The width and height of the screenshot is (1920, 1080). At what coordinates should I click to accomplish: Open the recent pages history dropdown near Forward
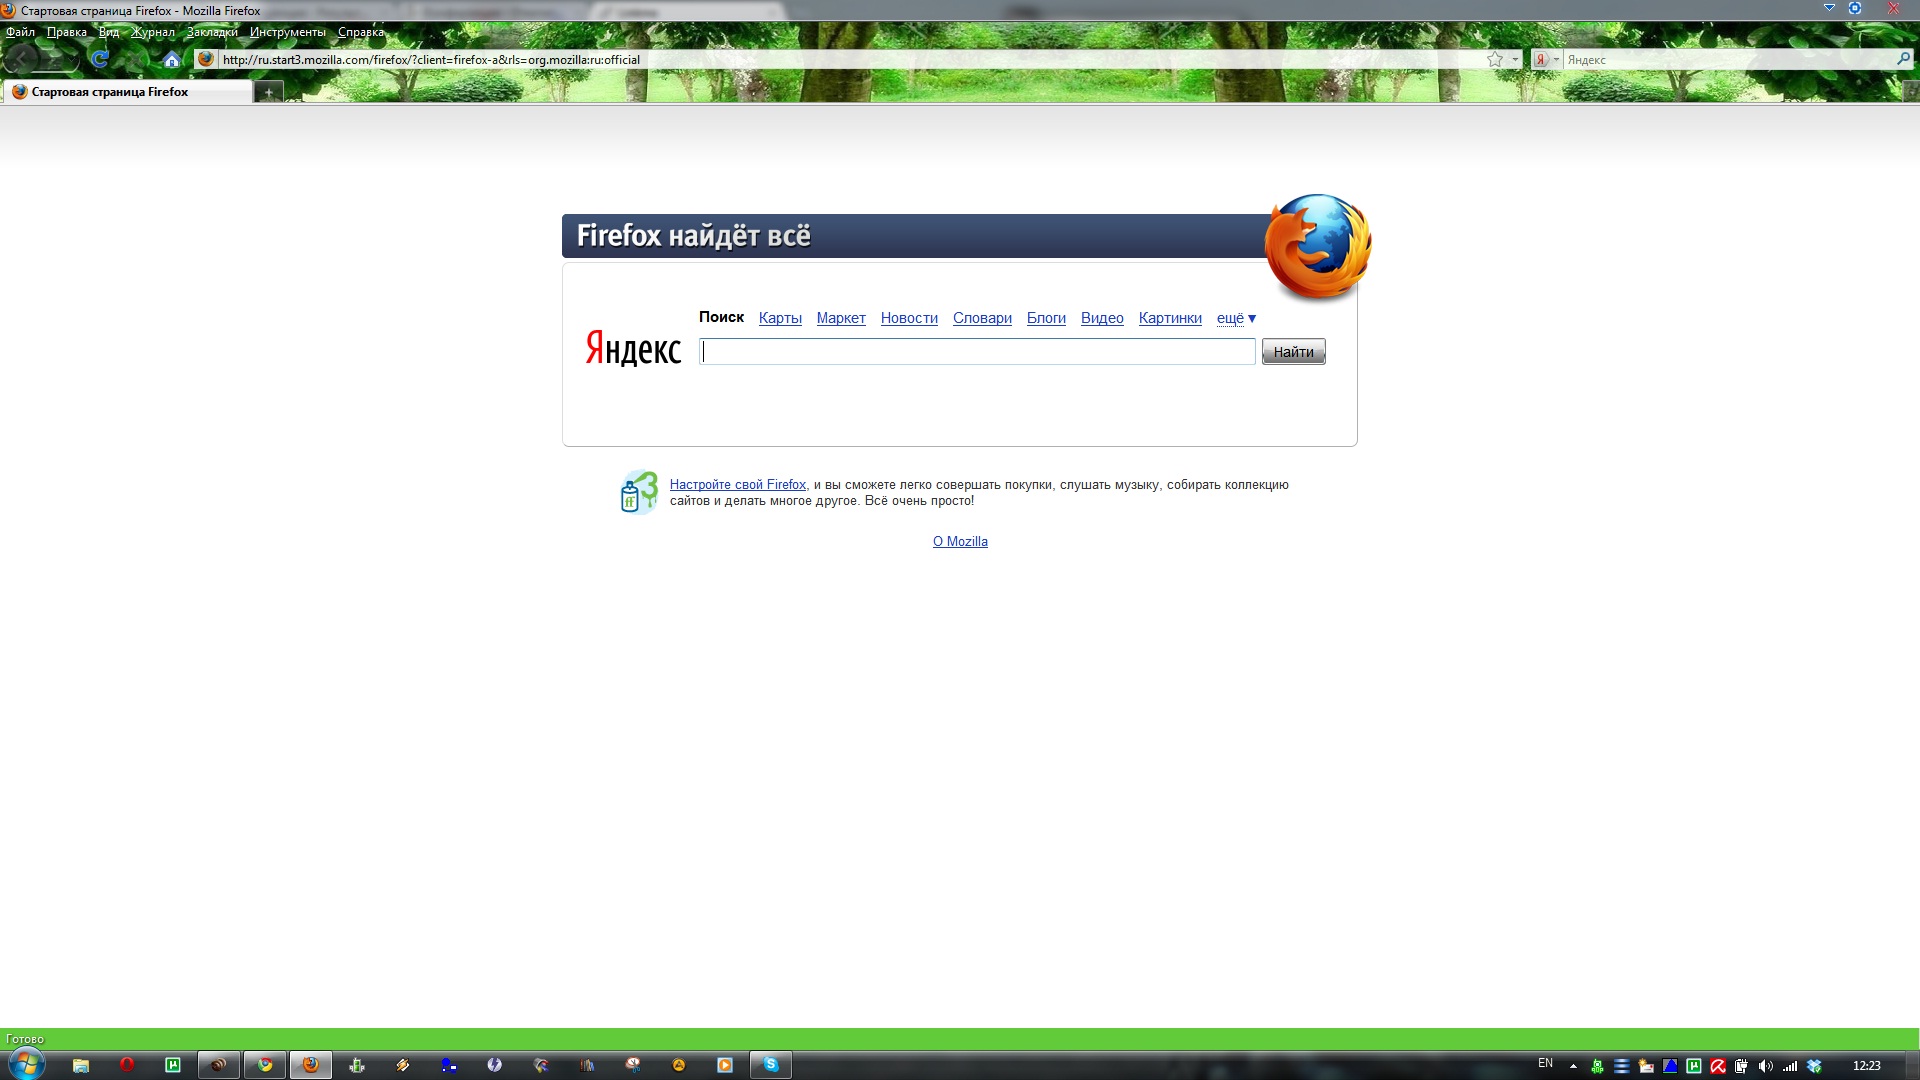[73, 60]
